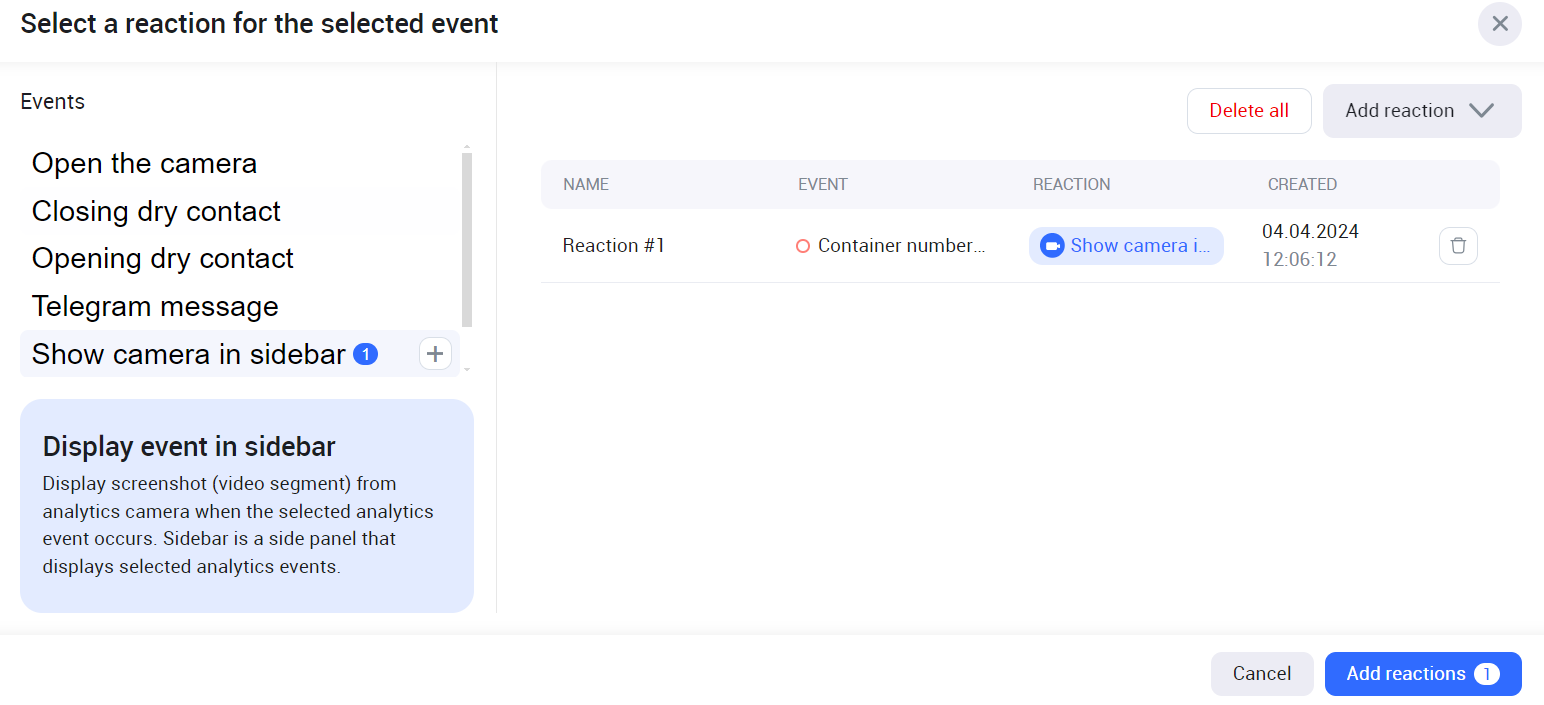1544x705 pixels.
Task: Select Open the camera event
Action: 144,164
